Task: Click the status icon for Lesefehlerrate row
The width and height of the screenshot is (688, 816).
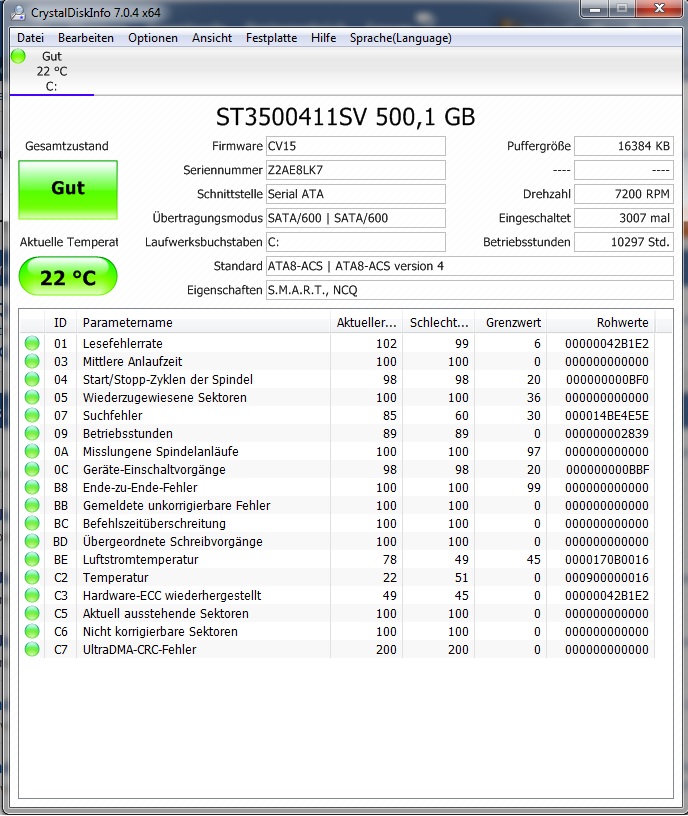Action: (x=32, y=343)
